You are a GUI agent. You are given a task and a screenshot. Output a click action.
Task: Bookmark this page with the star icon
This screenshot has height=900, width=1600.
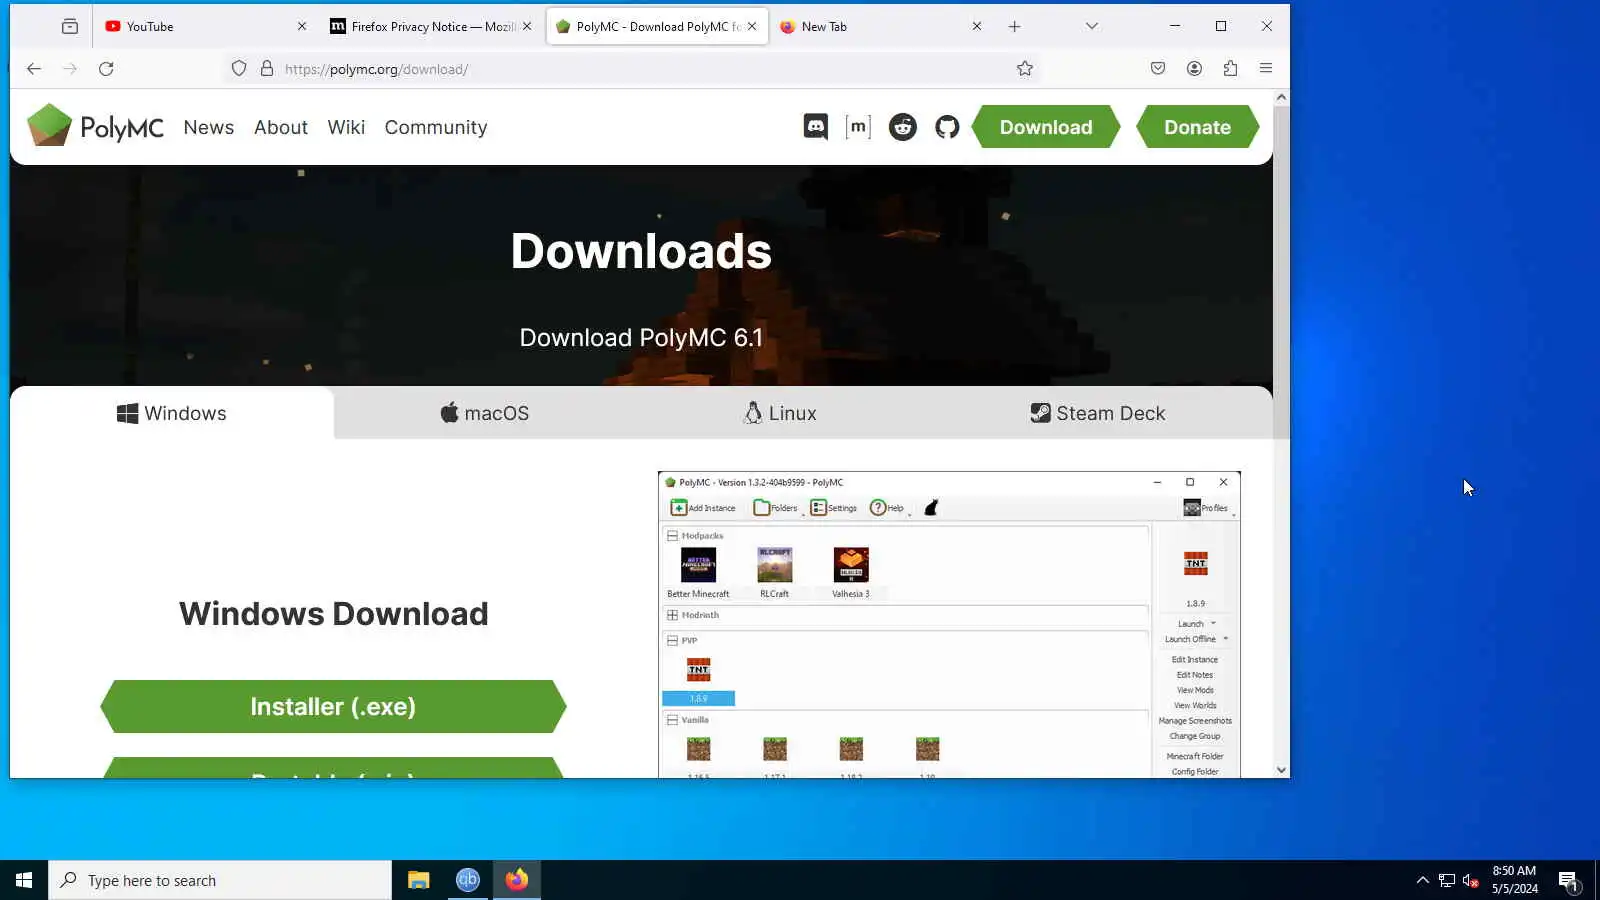pyautogui.click(x=1025, y=69)
